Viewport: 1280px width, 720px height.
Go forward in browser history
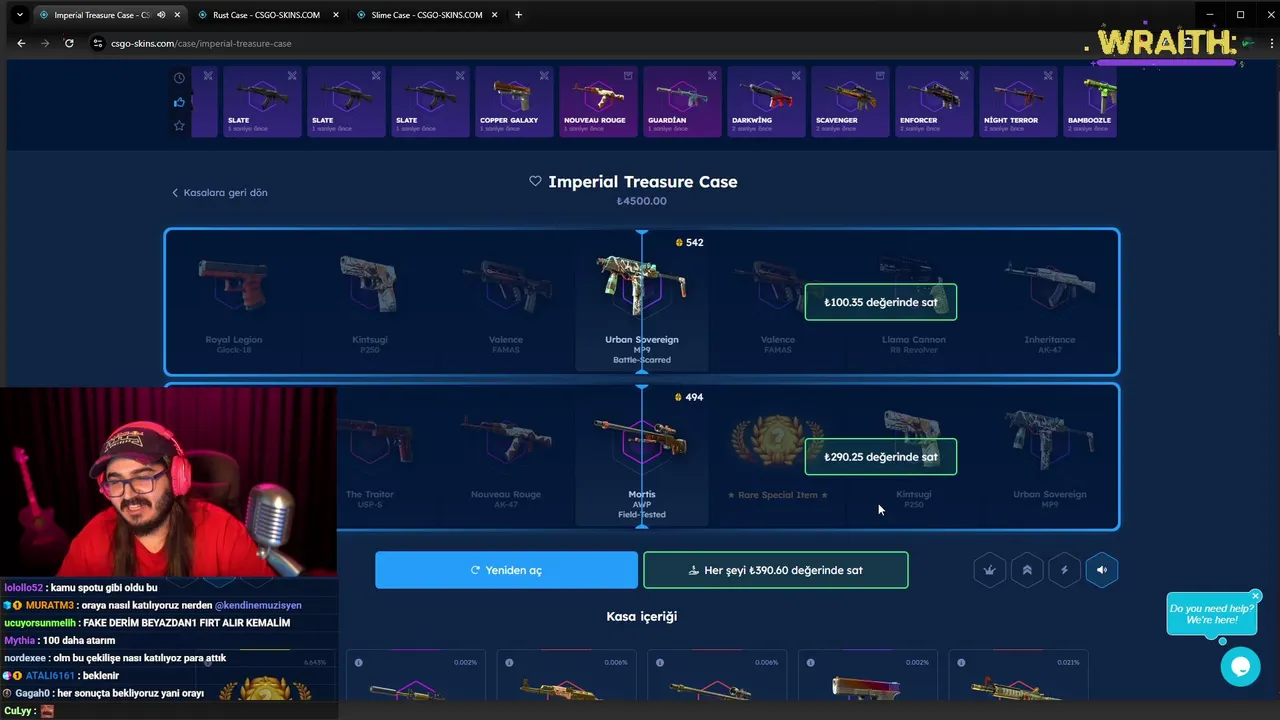(45, 43)
